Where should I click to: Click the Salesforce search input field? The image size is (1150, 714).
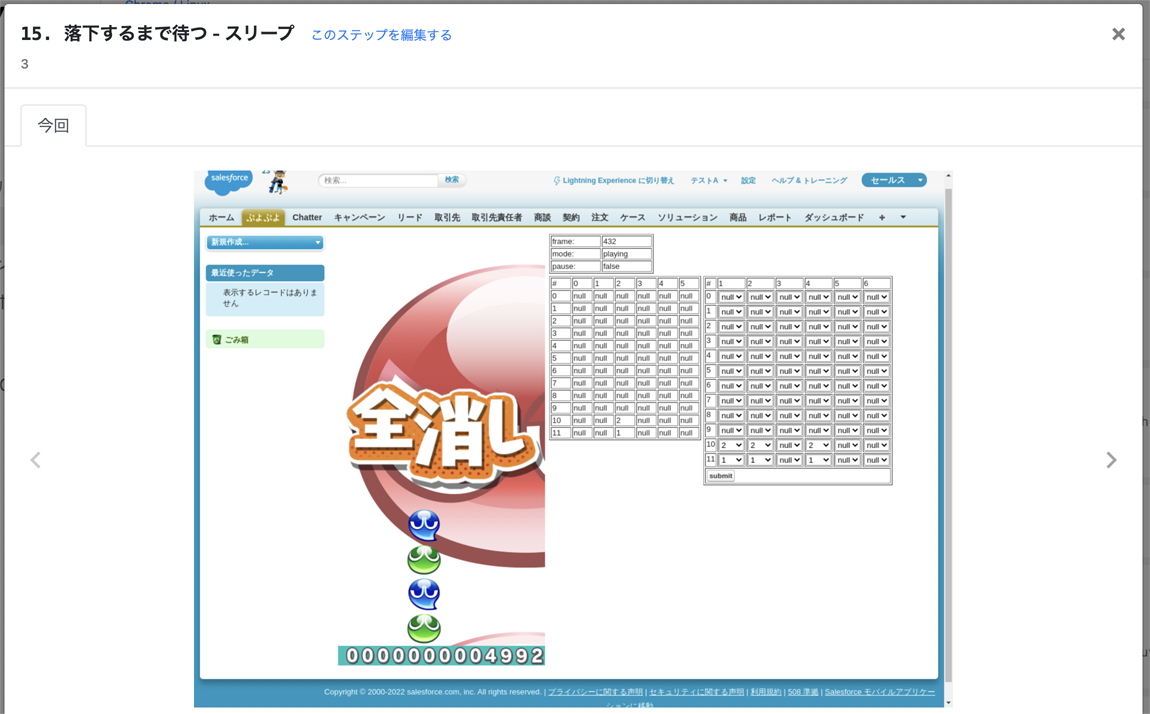378,180
